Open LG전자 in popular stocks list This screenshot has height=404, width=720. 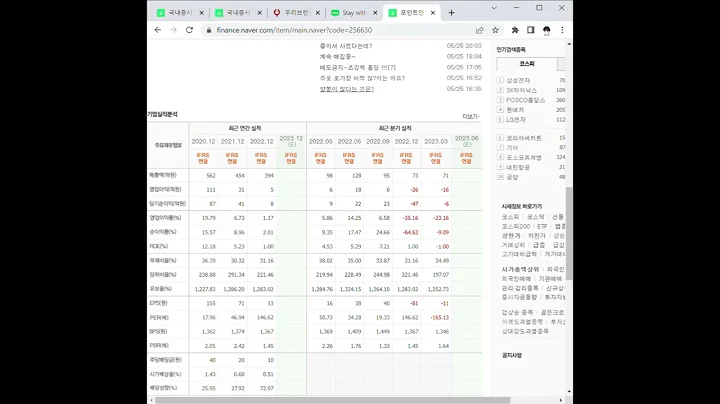(516, 120)
